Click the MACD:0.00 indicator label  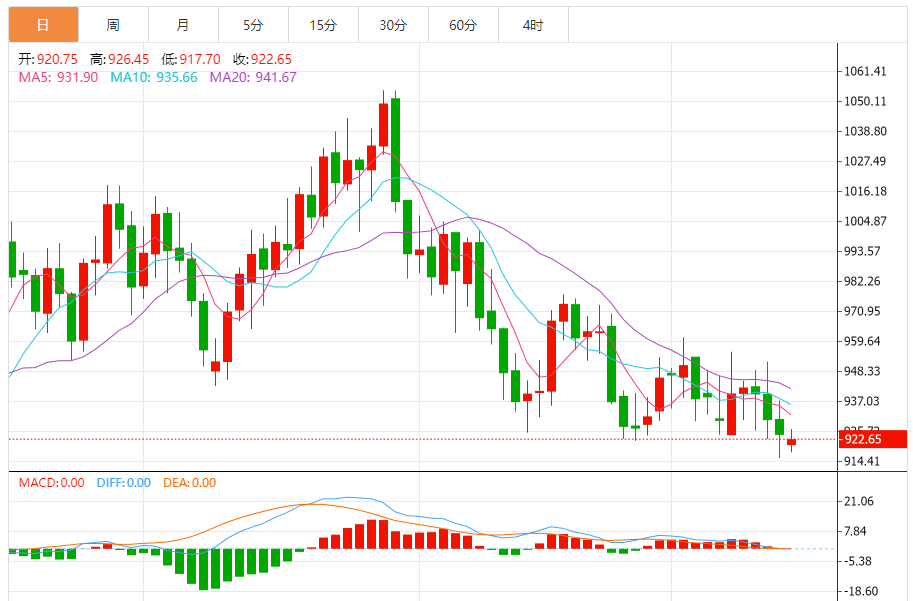pos(51,483)
